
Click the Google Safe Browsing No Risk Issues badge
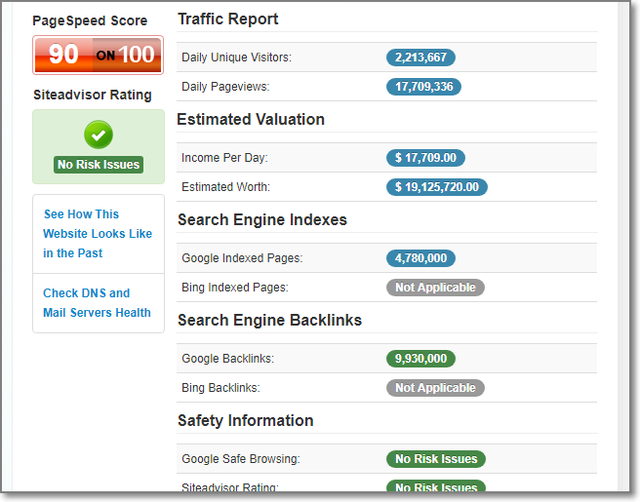coord(436,459)
